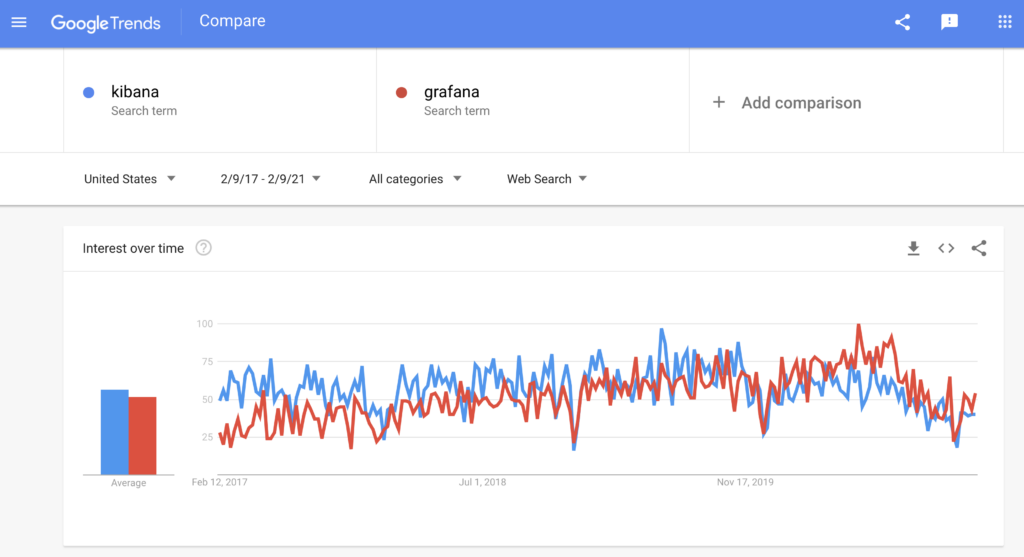Click the embed code icon
The height and width of the screenshot is (557, 1024).
(x=946, y=249)
